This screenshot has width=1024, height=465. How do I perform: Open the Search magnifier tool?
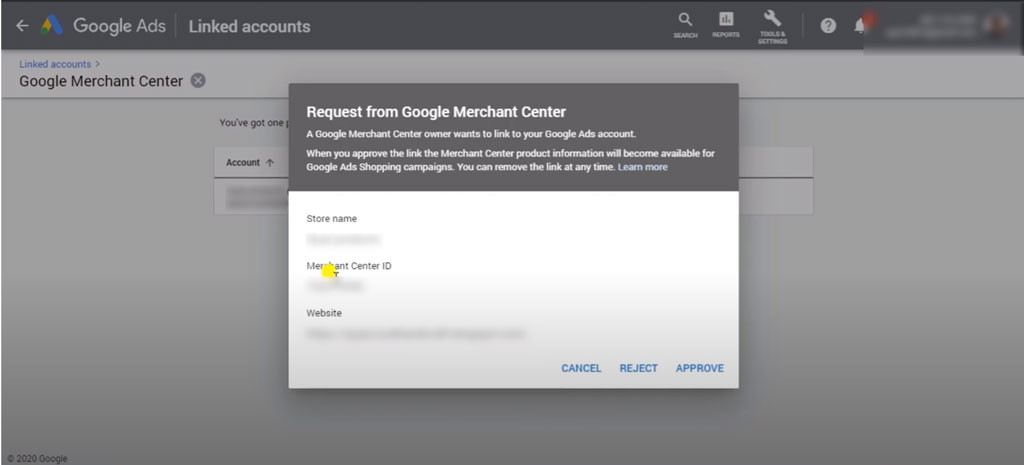coord(685,25)
